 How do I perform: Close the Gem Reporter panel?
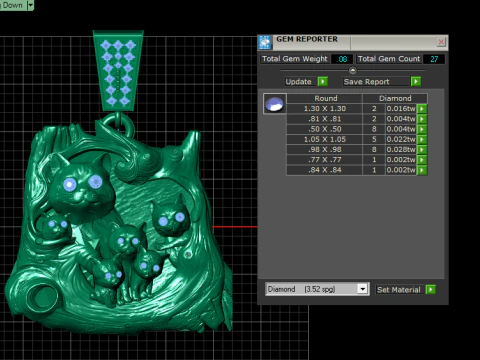pyautogui.click(x=441, y=42)
